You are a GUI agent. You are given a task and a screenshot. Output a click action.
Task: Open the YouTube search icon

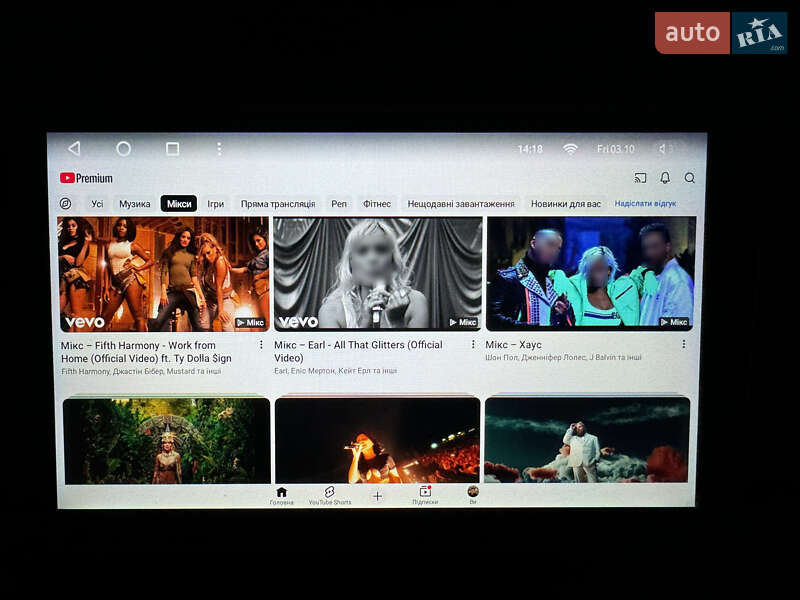coord(689,178)
